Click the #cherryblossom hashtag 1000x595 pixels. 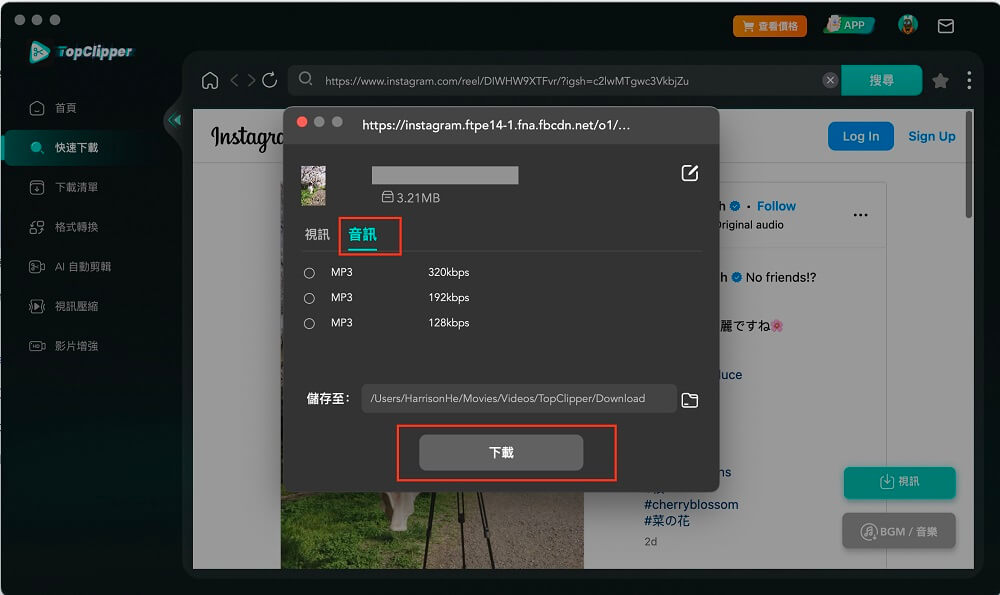point(691,504)
